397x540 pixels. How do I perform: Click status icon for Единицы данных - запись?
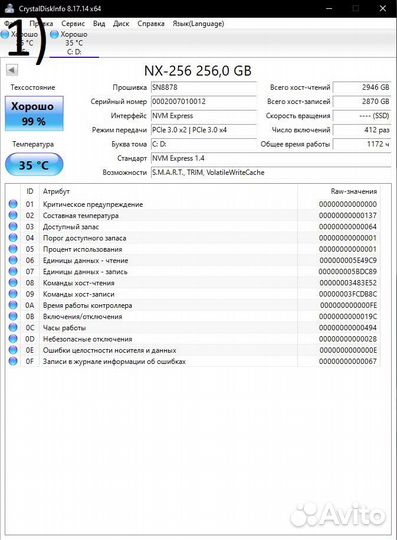pyautogui.click(x=13, y=271)
